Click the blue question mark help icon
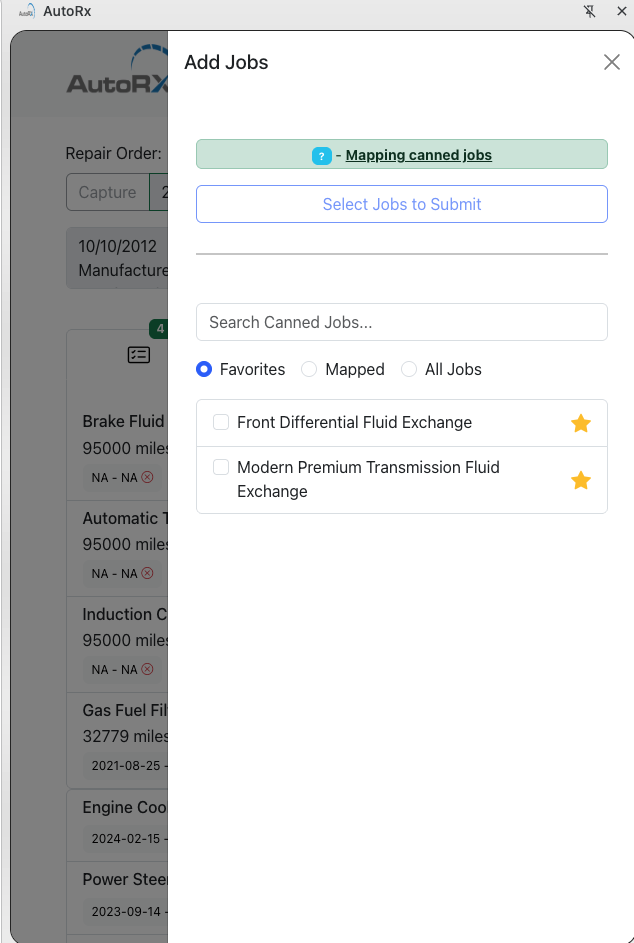The image size is (634, 943). coord(322,156)
